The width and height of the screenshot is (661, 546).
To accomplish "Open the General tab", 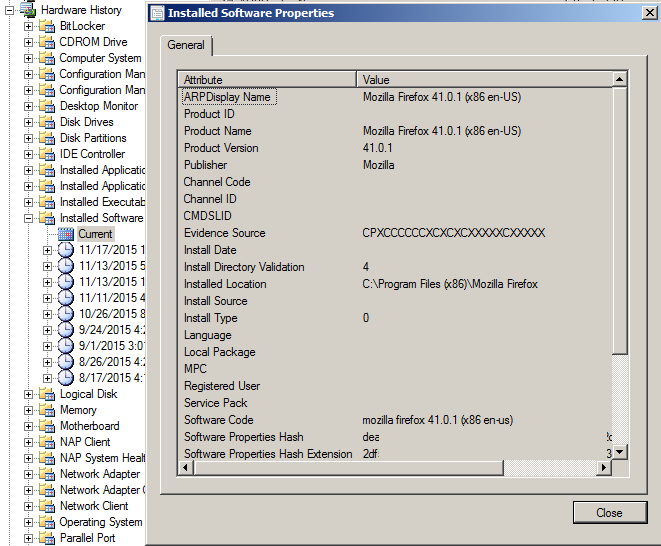I will coord(186,45).
